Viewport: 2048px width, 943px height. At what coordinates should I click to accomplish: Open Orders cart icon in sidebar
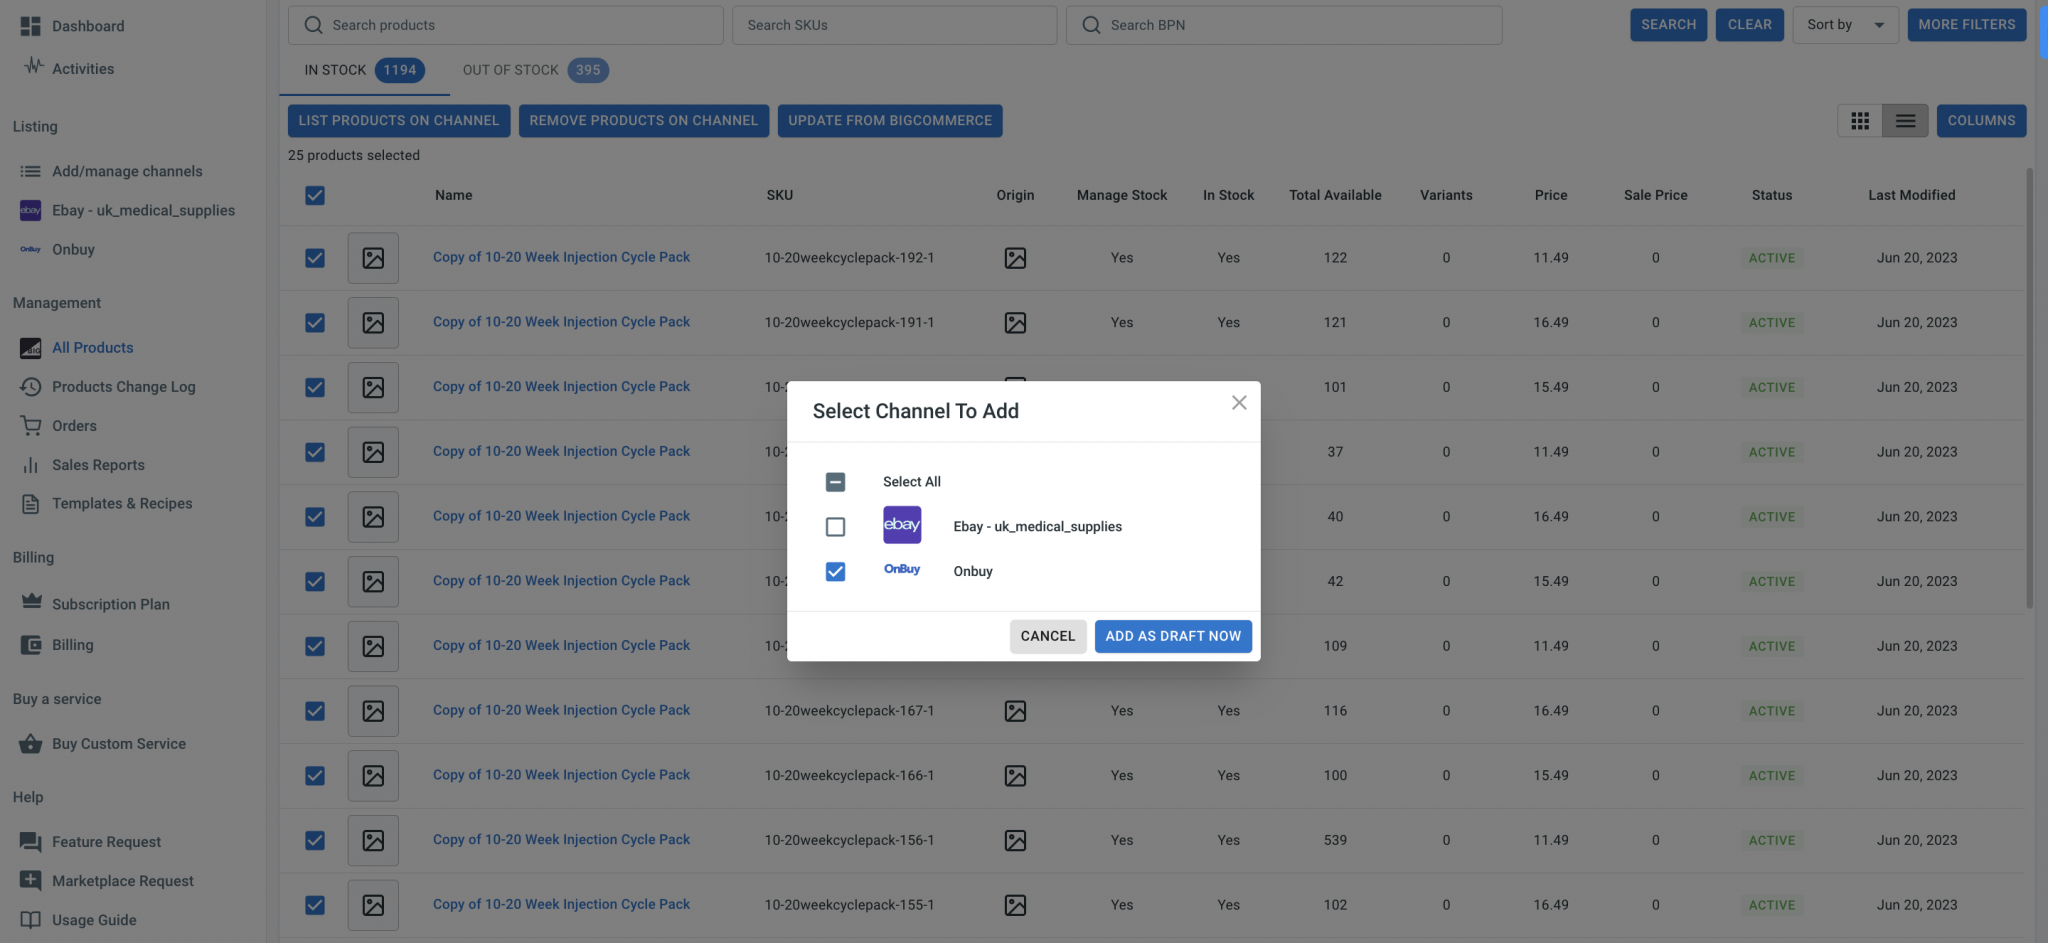[x=31, y=426]
